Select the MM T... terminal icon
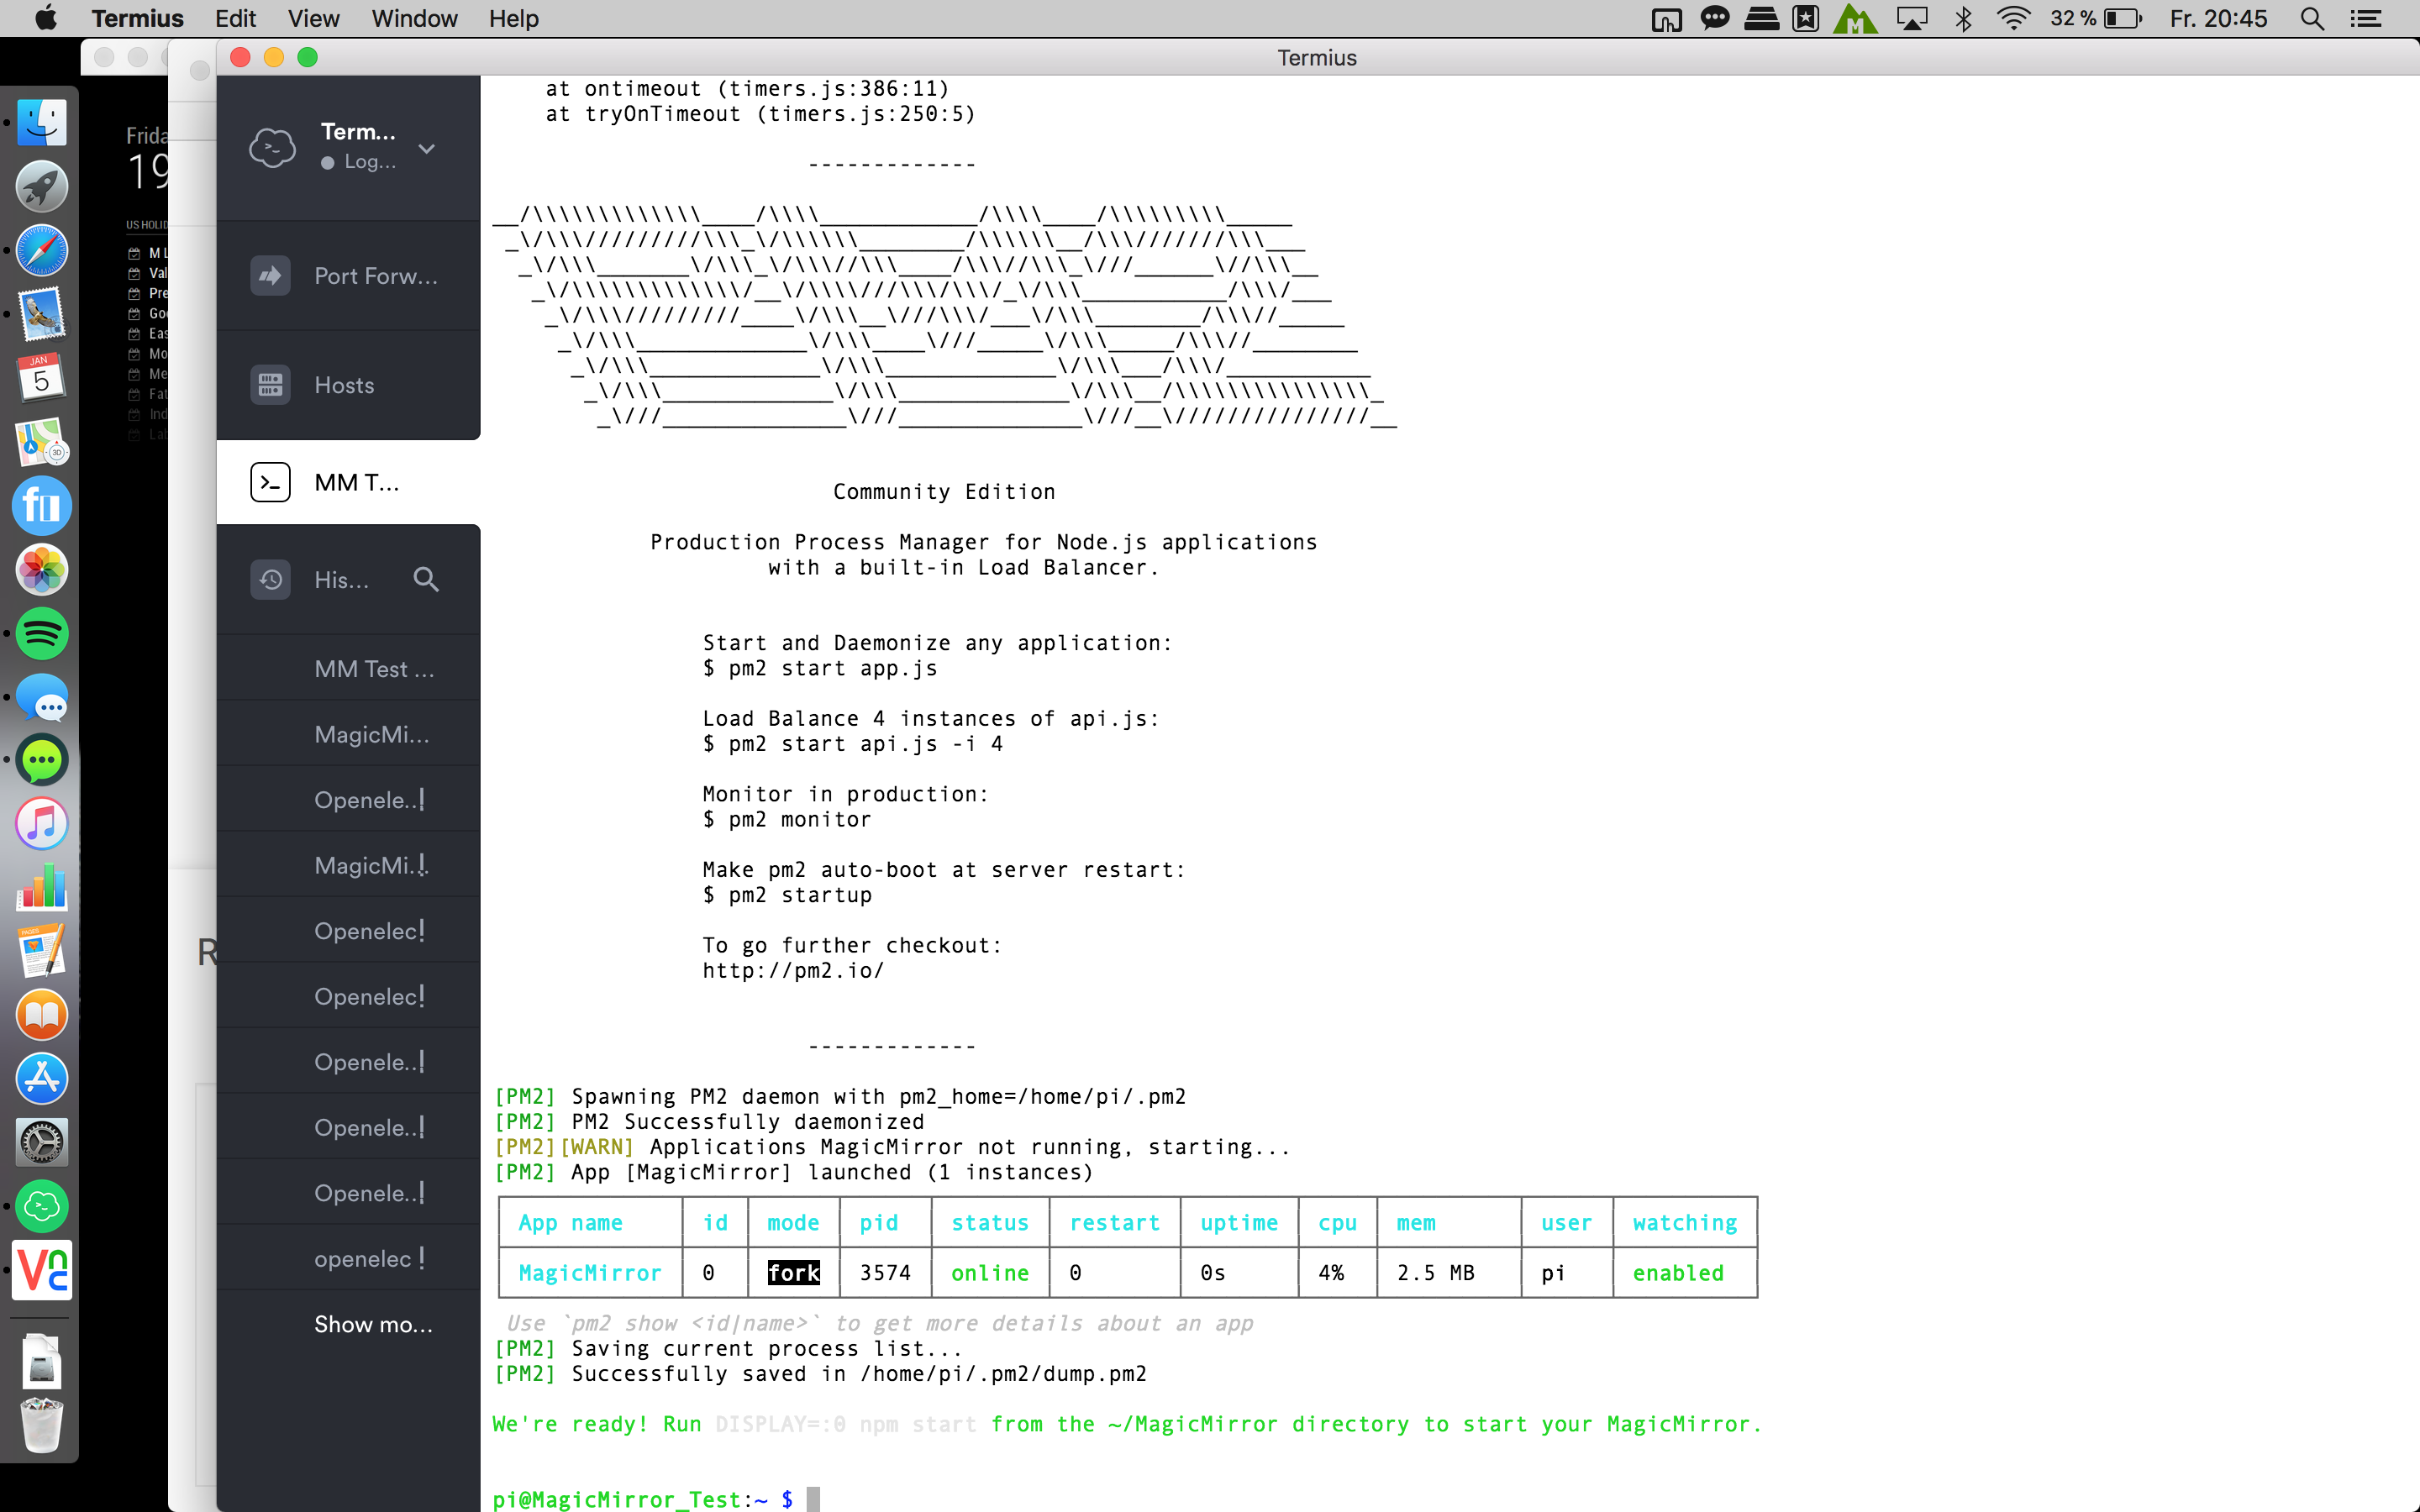 click(270, 483)
